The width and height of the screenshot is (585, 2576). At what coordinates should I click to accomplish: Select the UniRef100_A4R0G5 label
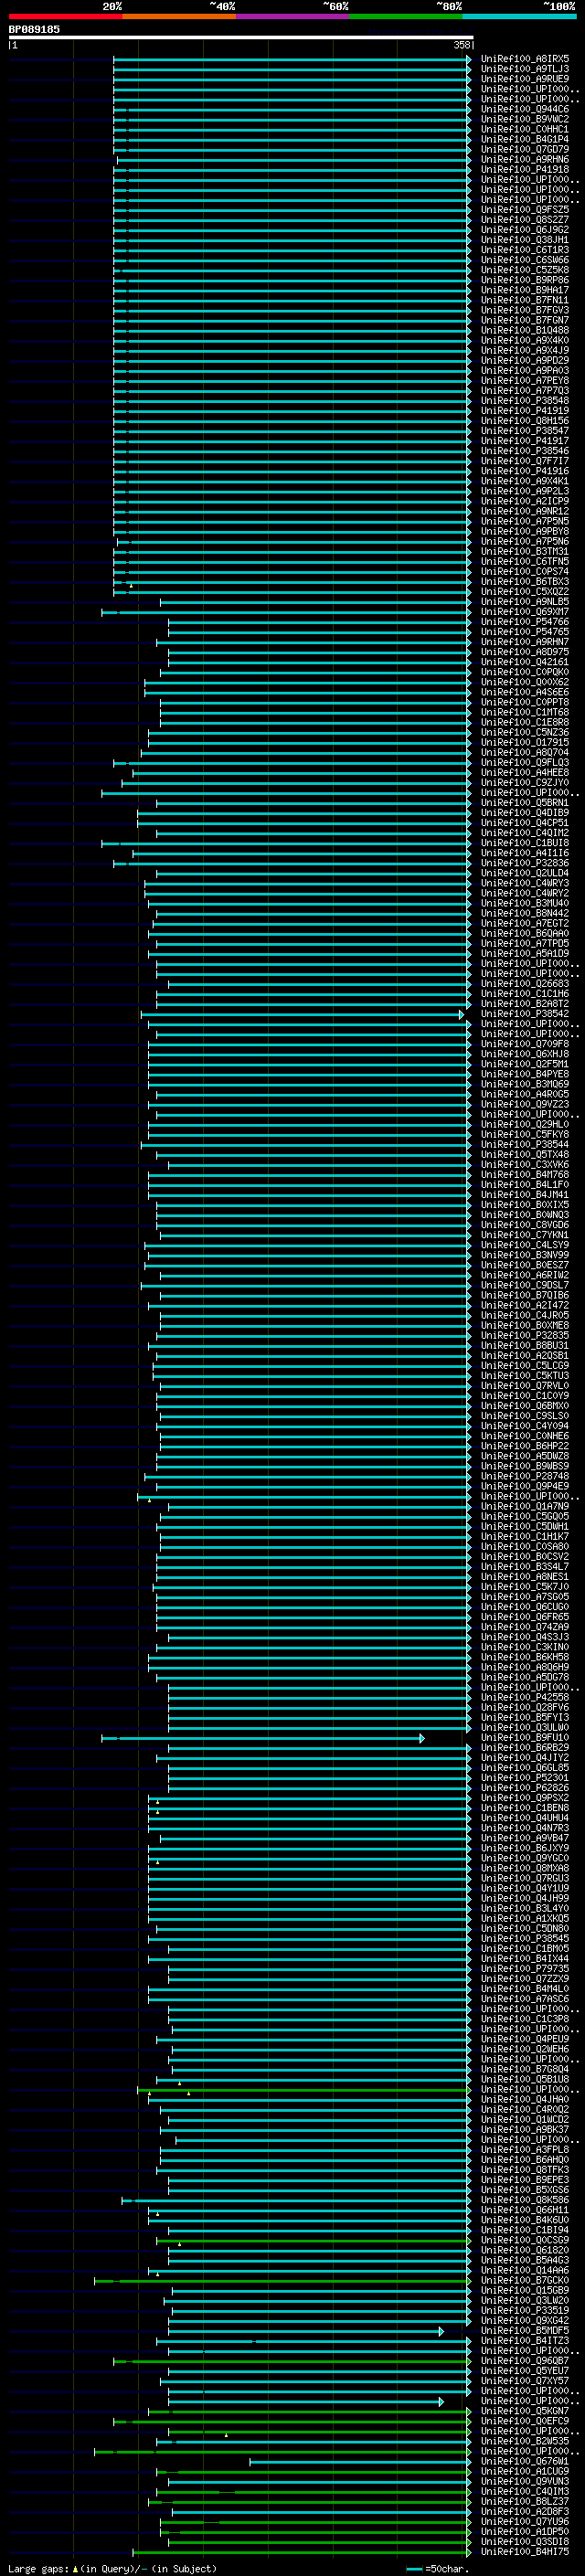(524, 1094)
